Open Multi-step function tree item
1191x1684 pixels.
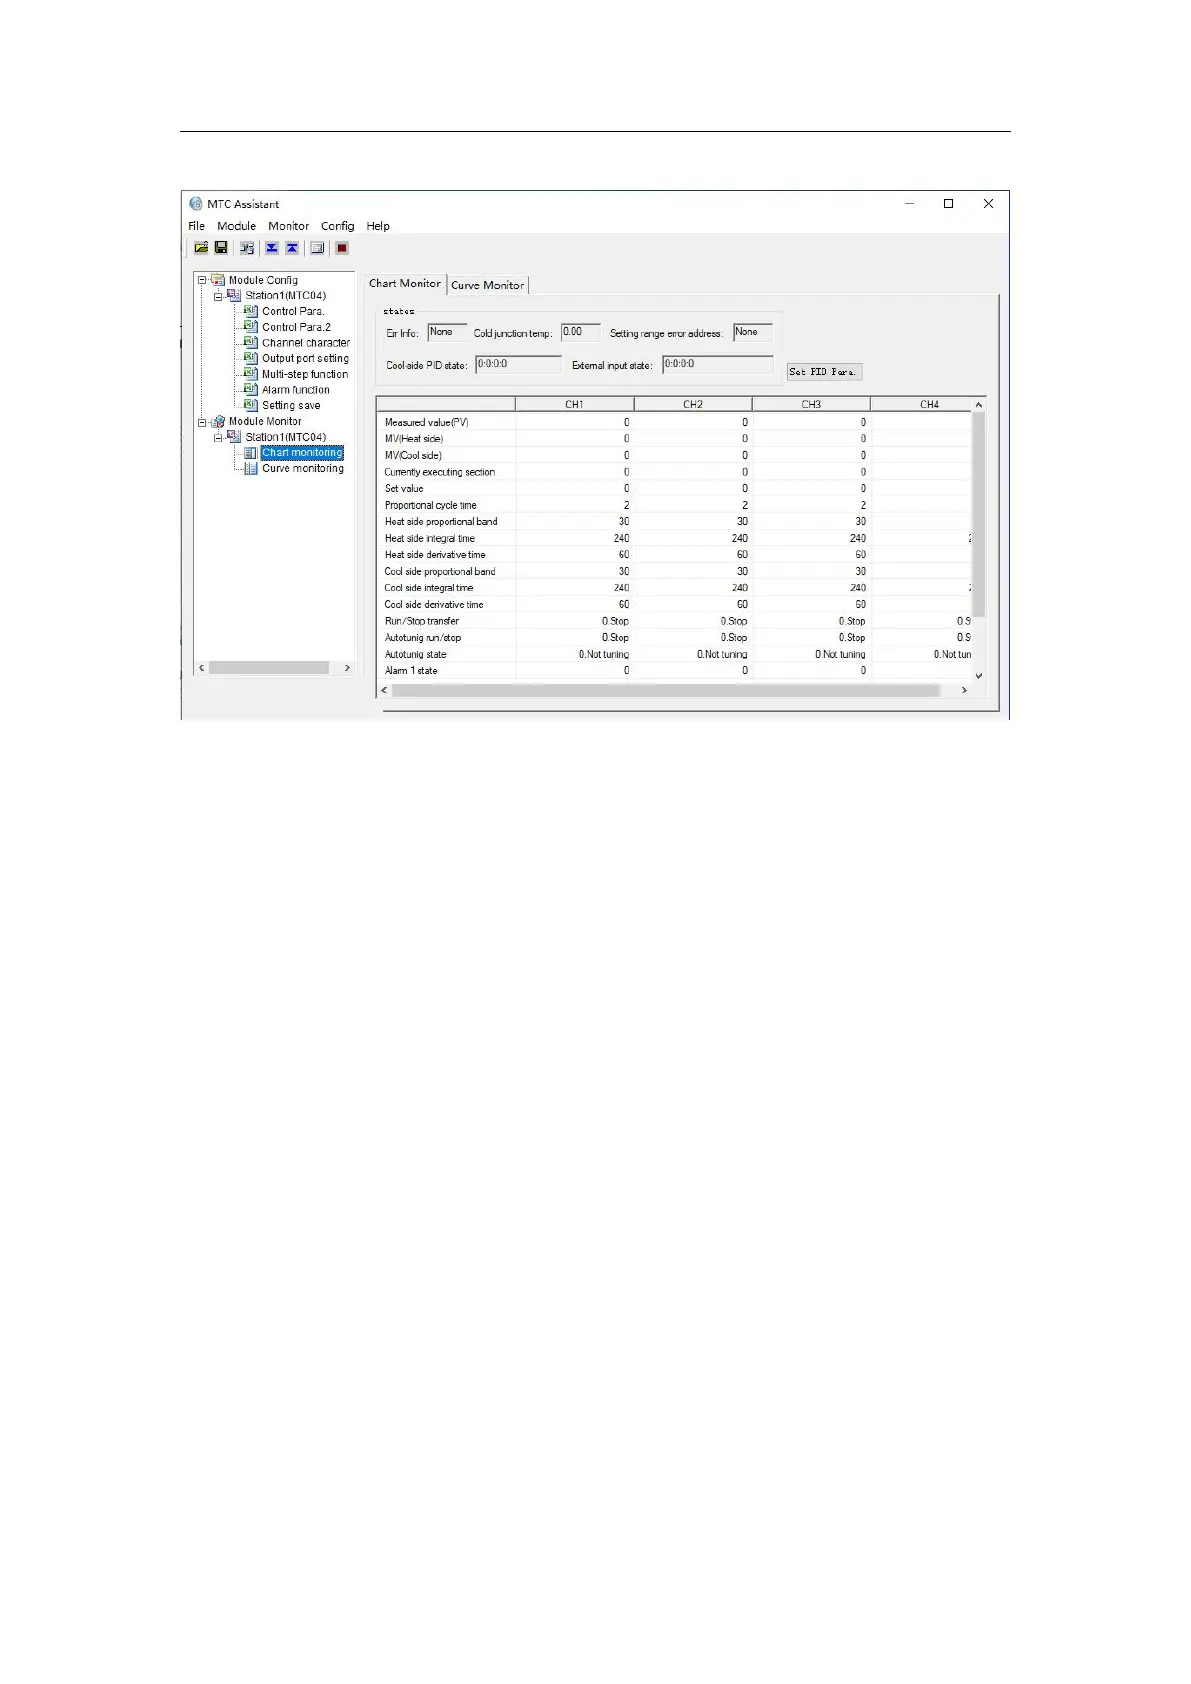(x=305, y=374)
